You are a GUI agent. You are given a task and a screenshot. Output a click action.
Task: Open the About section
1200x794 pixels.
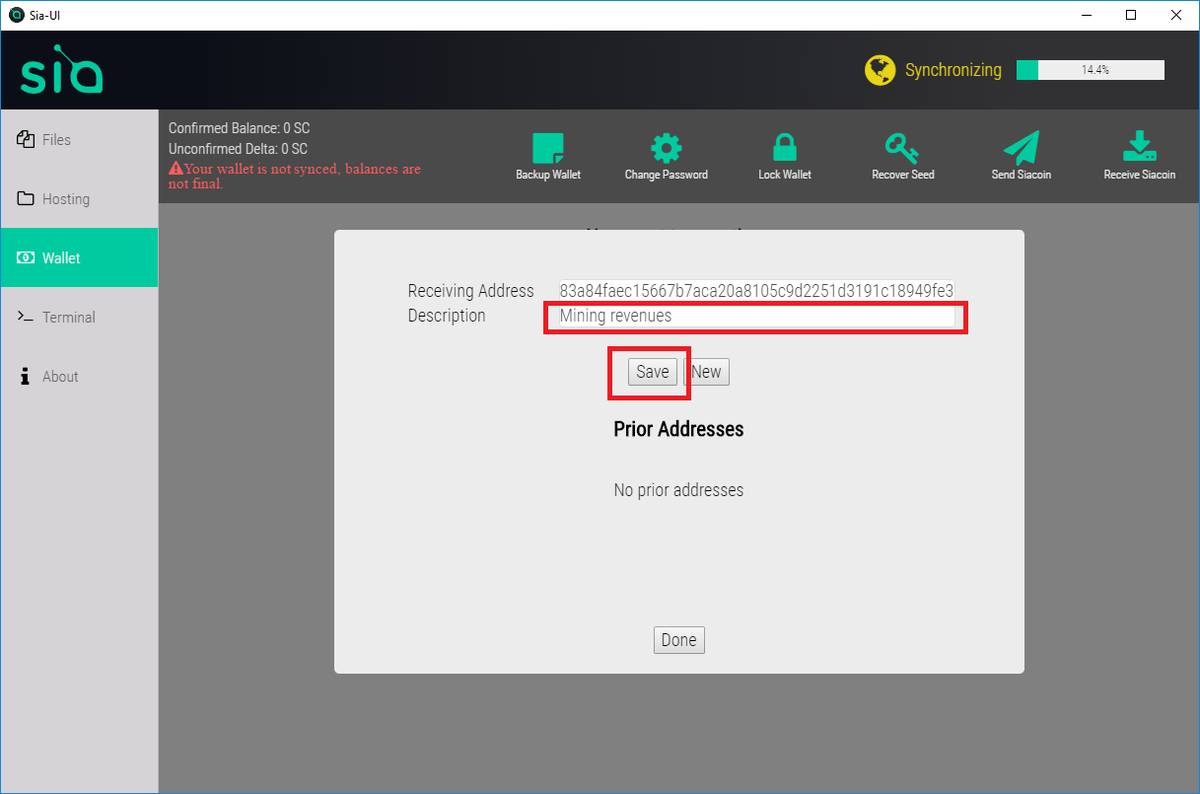pos(60,376)
